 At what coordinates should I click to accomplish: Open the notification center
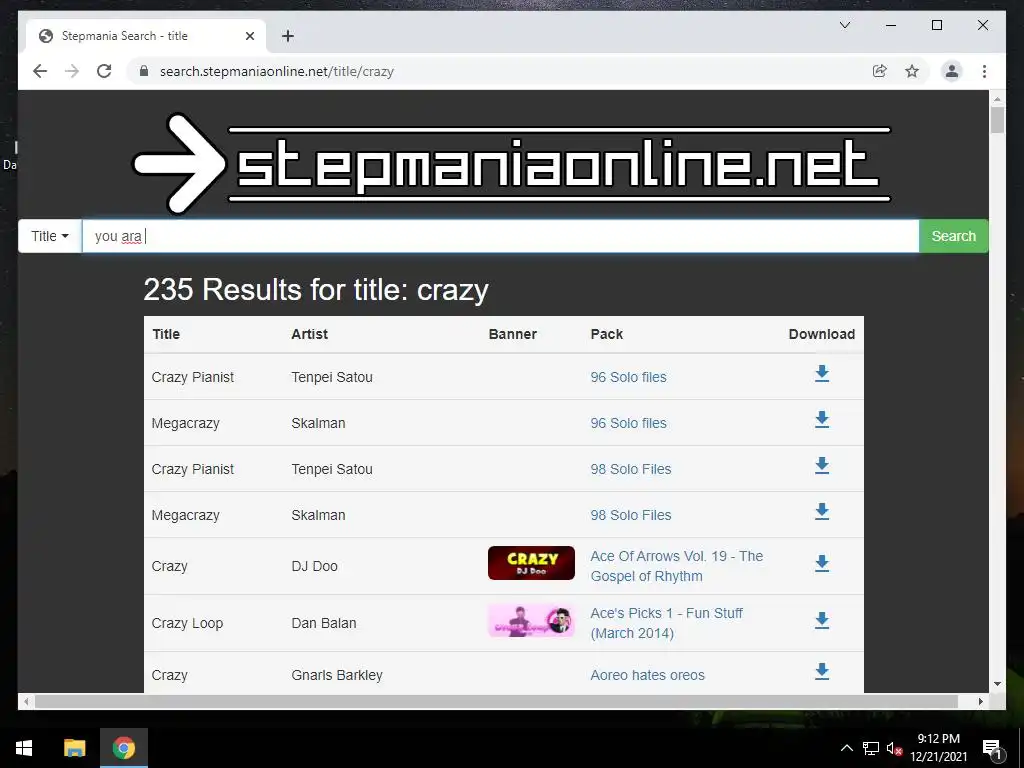[x=991, y=748]
